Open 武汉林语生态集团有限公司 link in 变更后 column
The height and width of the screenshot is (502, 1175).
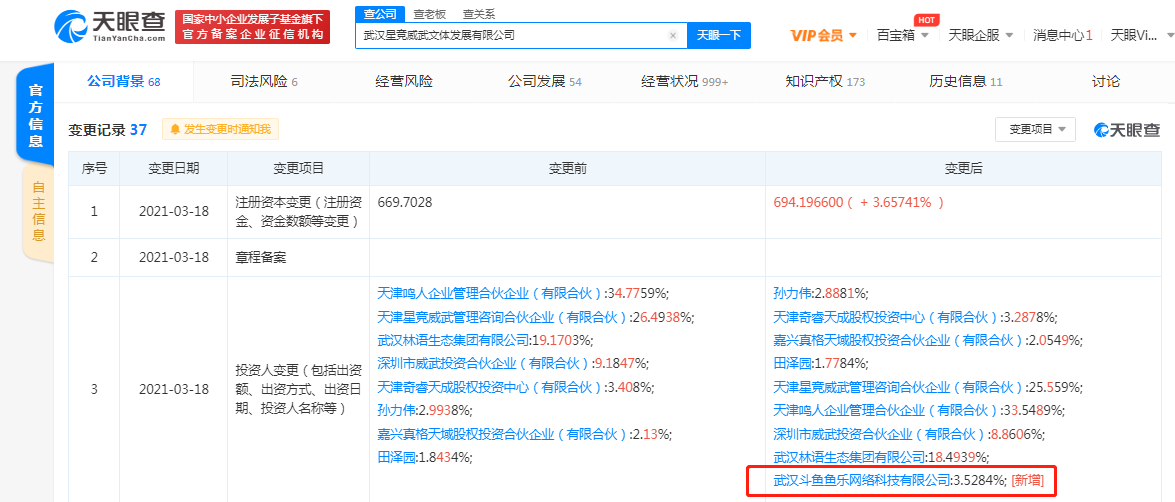(849, 457)
